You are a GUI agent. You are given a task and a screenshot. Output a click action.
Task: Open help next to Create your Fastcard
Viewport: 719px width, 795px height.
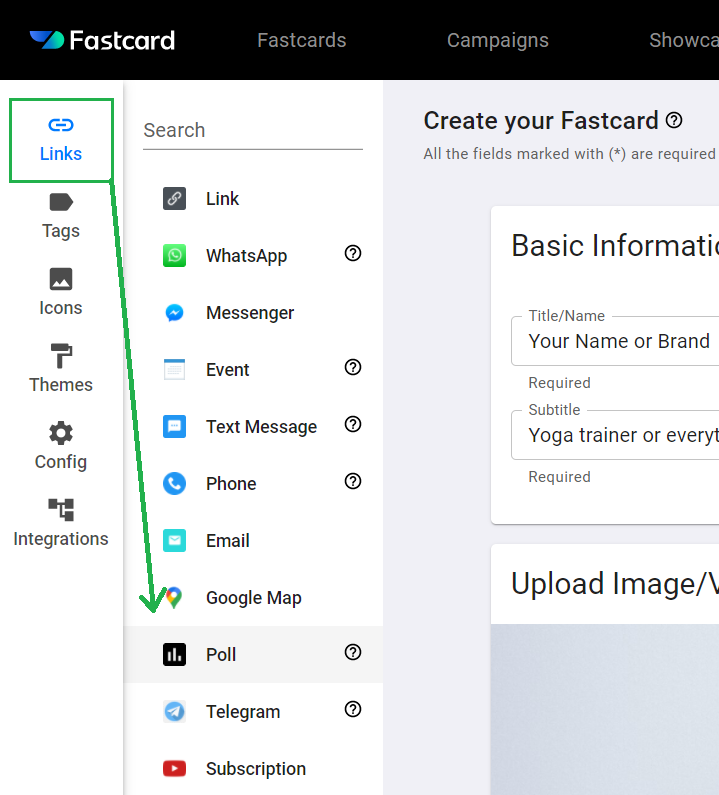[x=674, y=120]
